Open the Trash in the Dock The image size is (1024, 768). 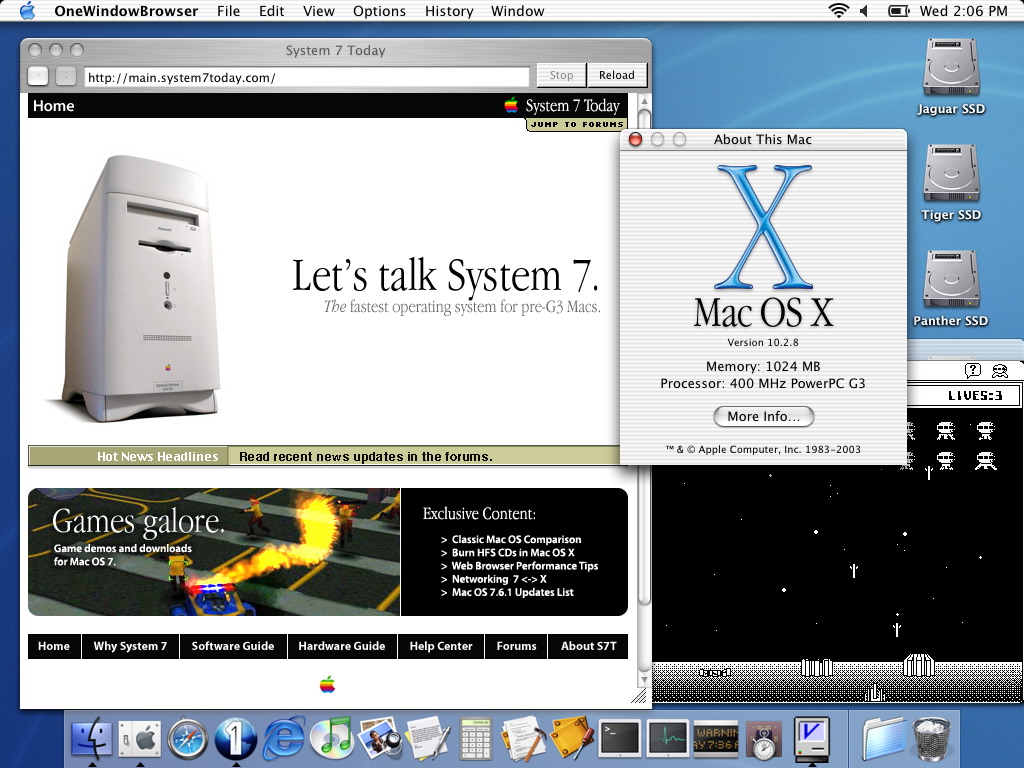pos(932,739)
